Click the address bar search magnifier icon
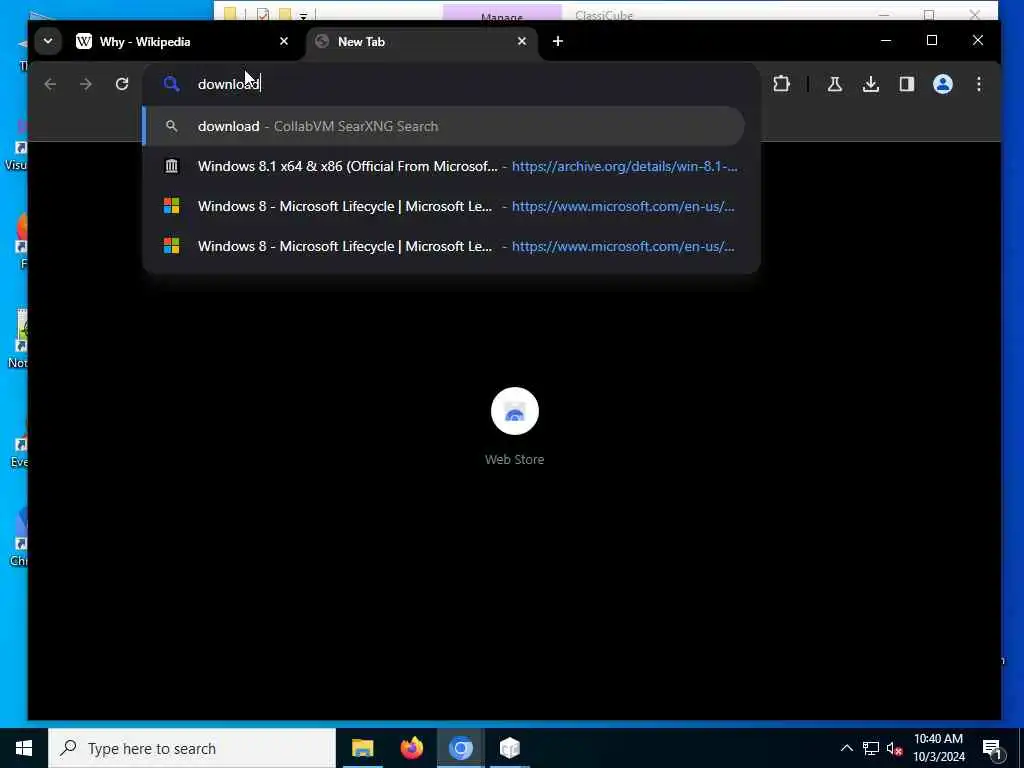Image resolution: width=1024 pixels, height=768 pixels. 171,84
